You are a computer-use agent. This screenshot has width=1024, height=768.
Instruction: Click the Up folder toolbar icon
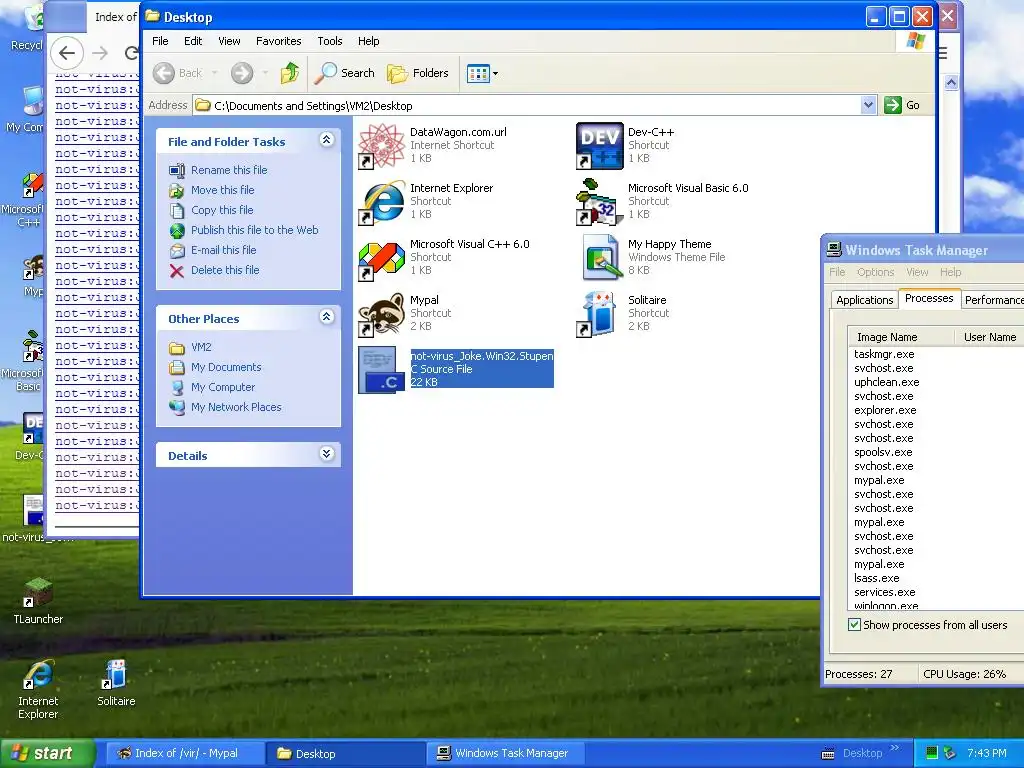click(x=289, y=73)
